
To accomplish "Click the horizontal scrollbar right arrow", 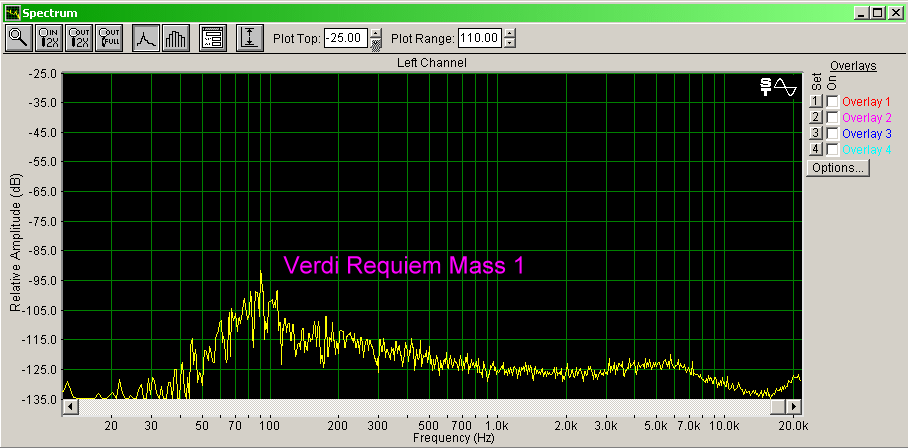I will click(x=794, y=406).
